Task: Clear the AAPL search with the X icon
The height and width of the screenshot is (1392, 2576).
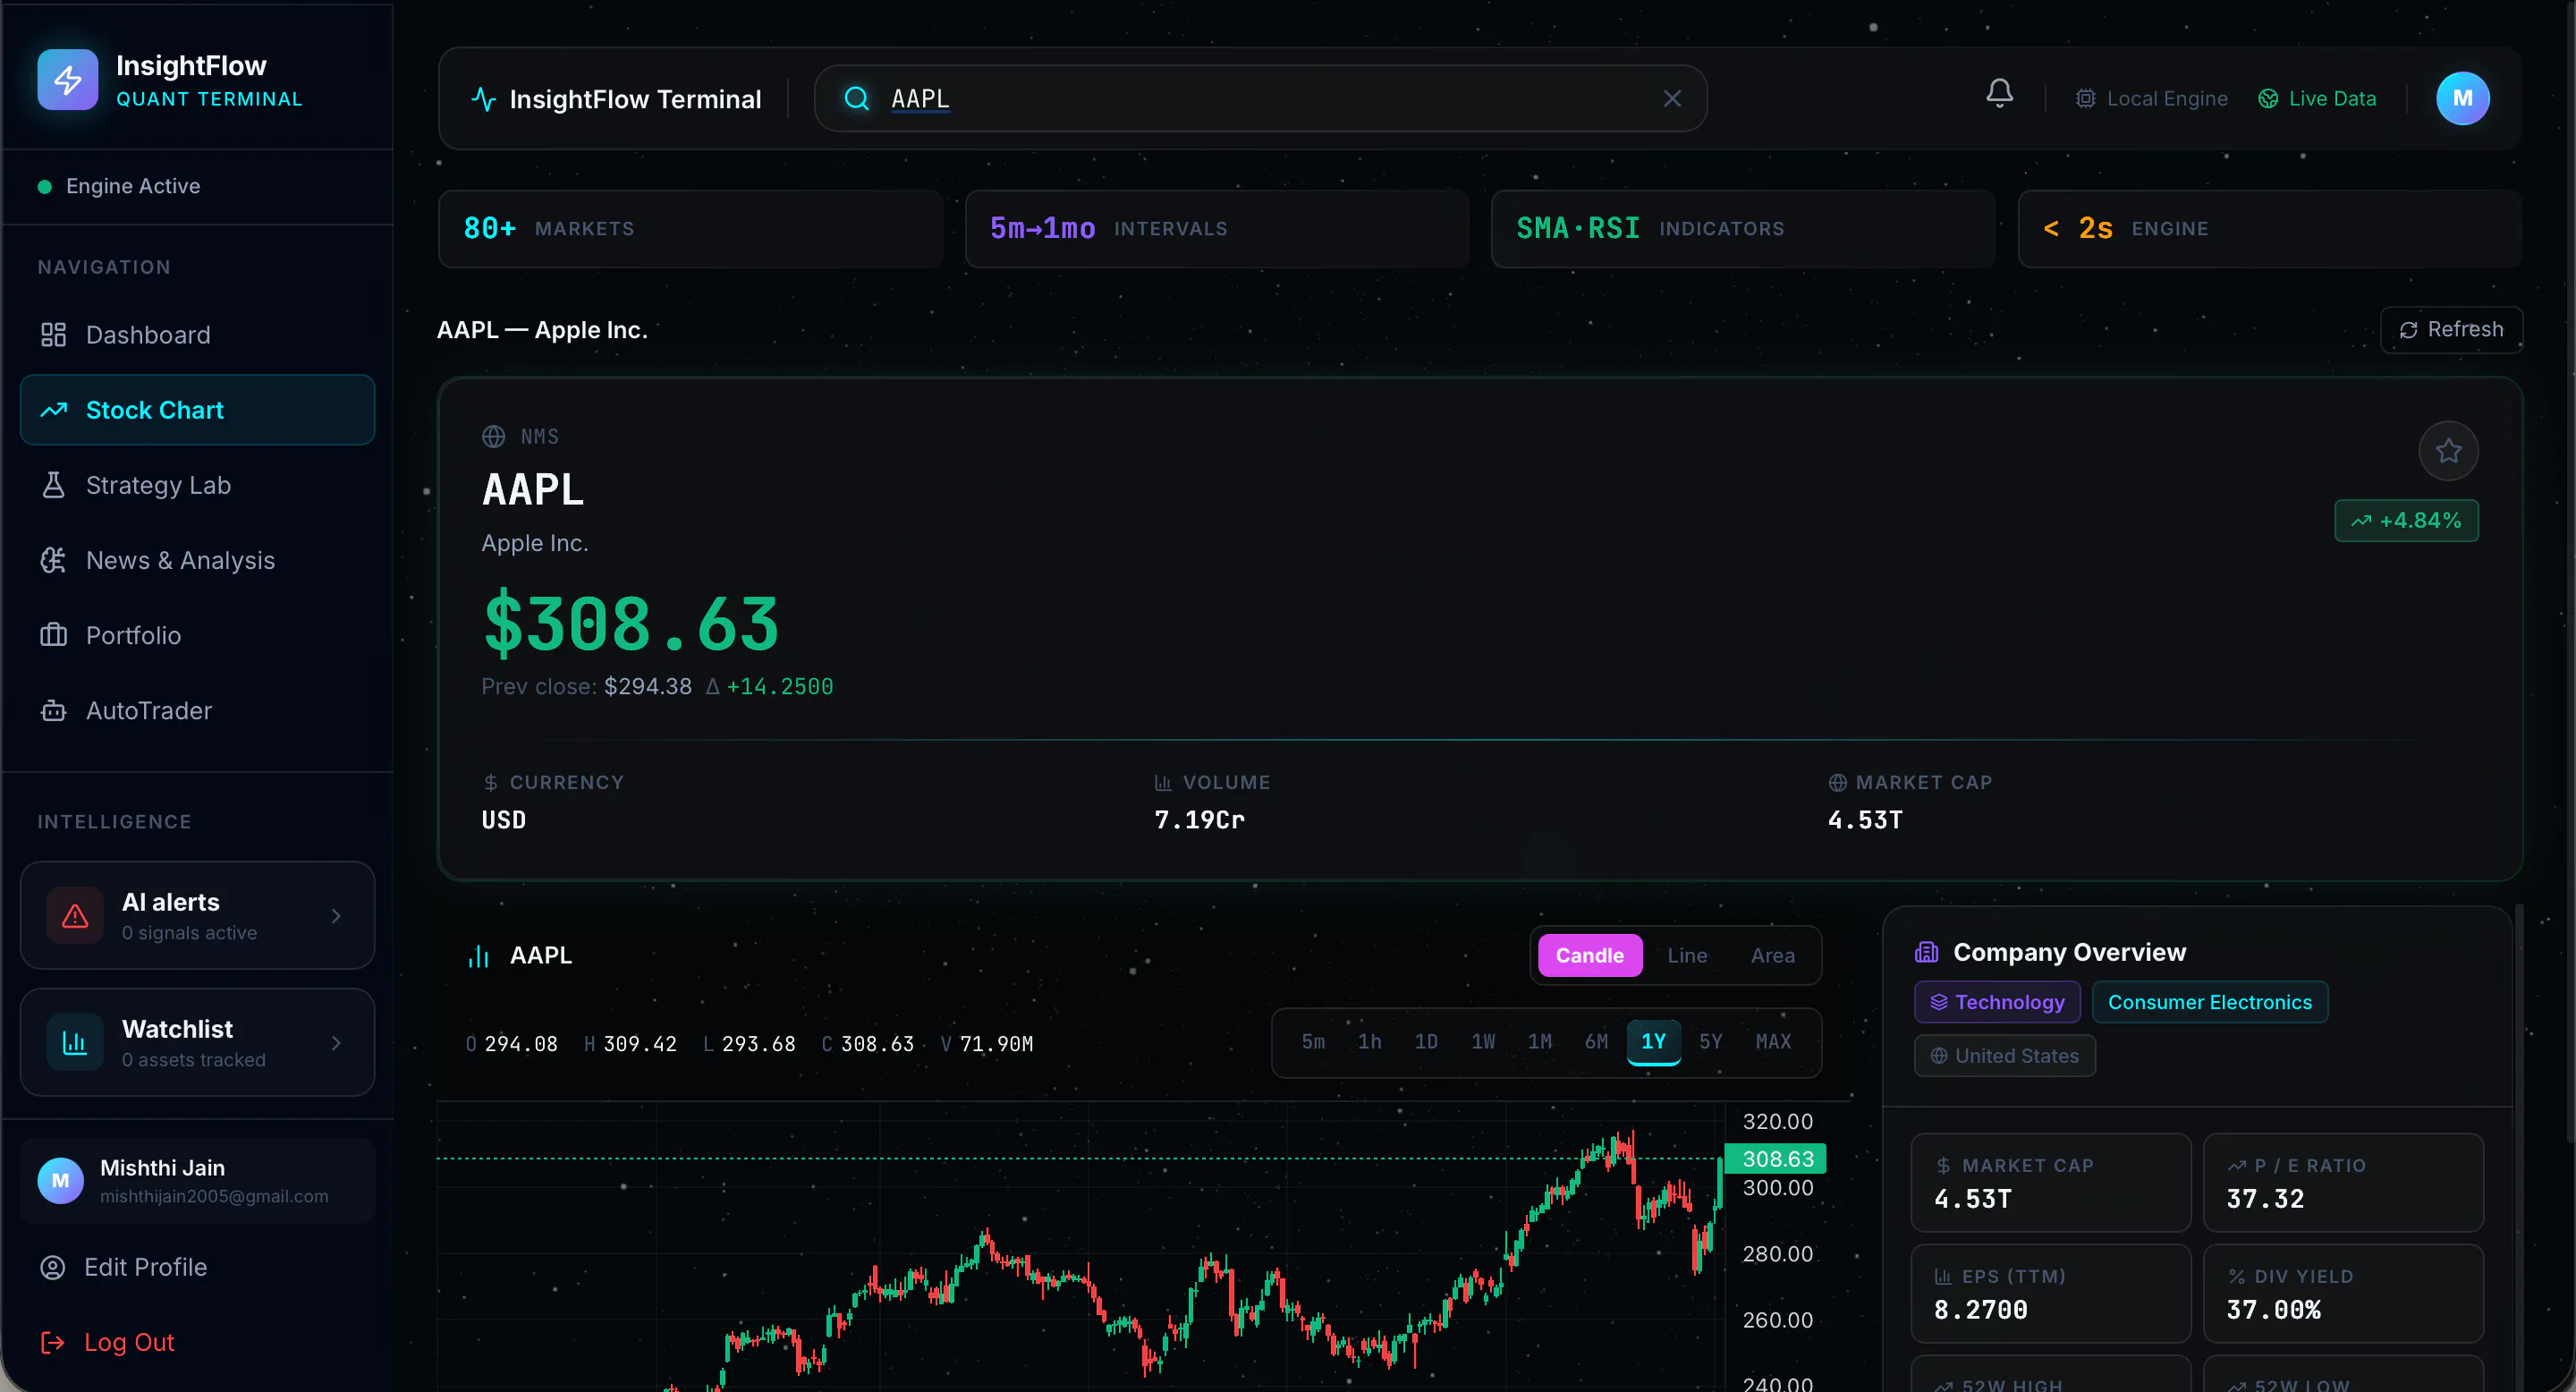Action: (1672, 99)
